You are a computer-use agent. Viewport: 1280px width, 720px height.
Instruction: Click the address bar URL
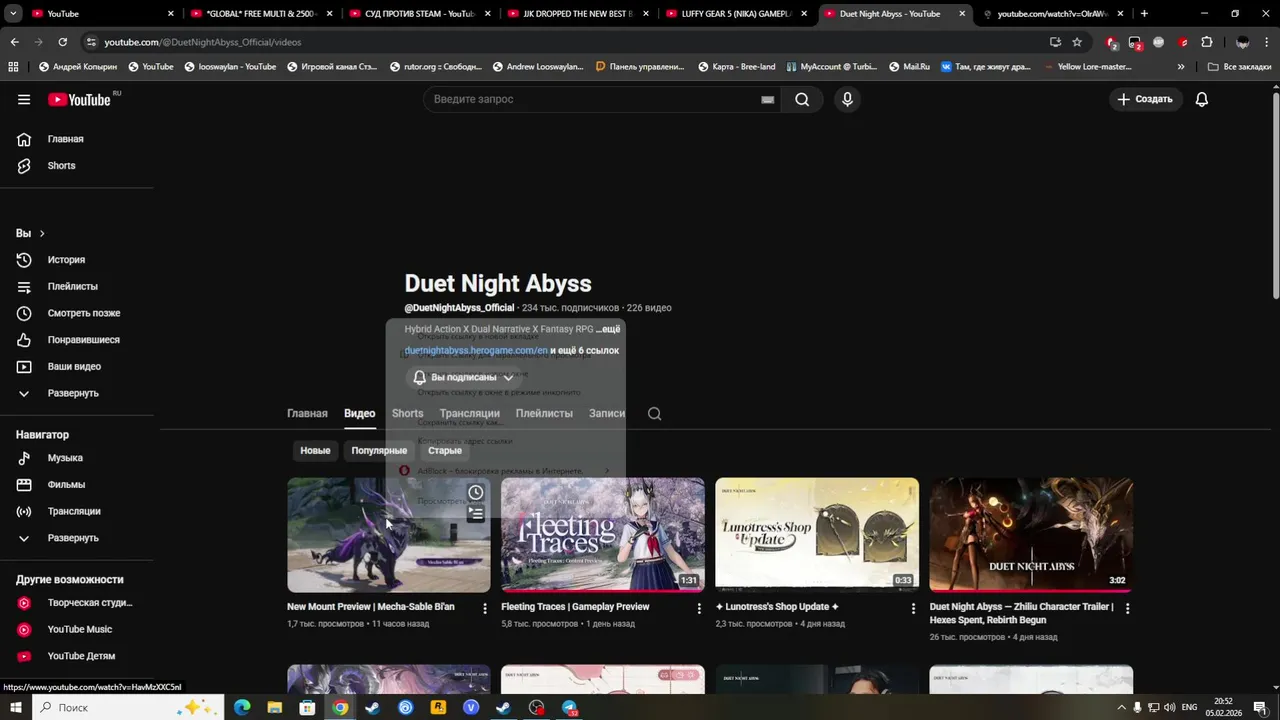[202, 42]
